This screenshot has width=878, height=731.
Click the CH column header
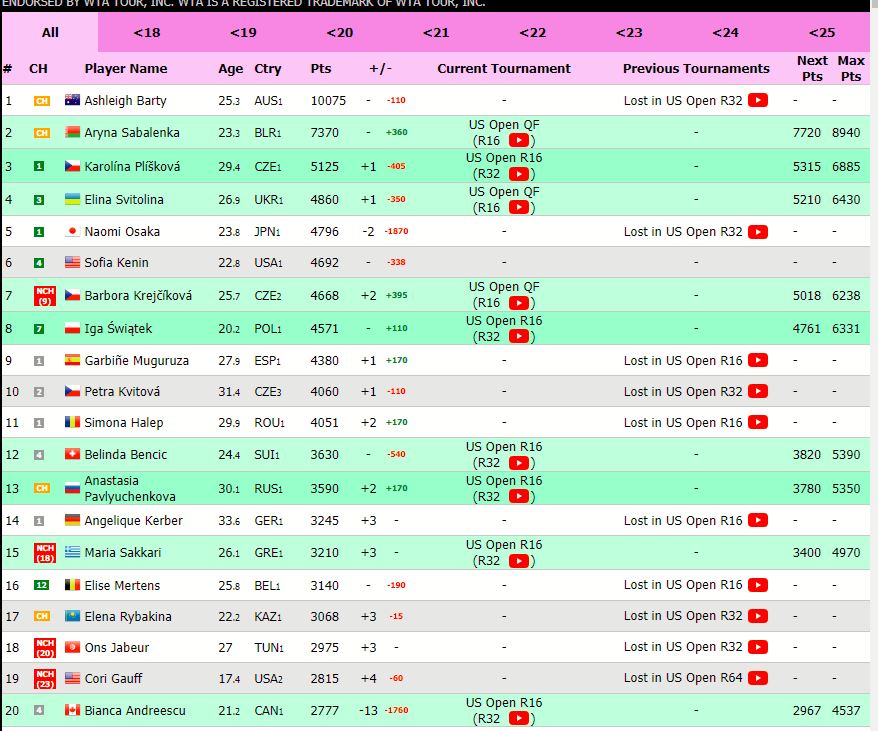coord(38,68)
